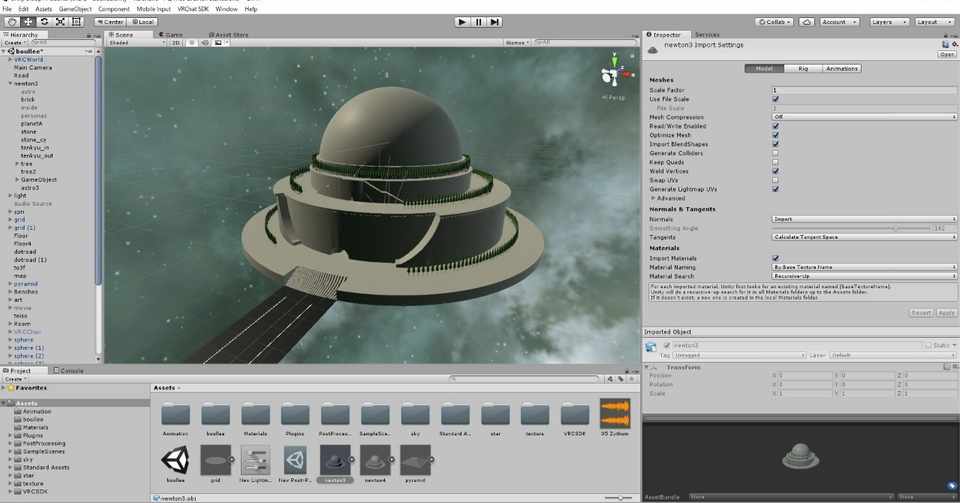Select the pyramid model asset
The width and height of the screenshot is (960, 503).
click(x=415, y=460)
